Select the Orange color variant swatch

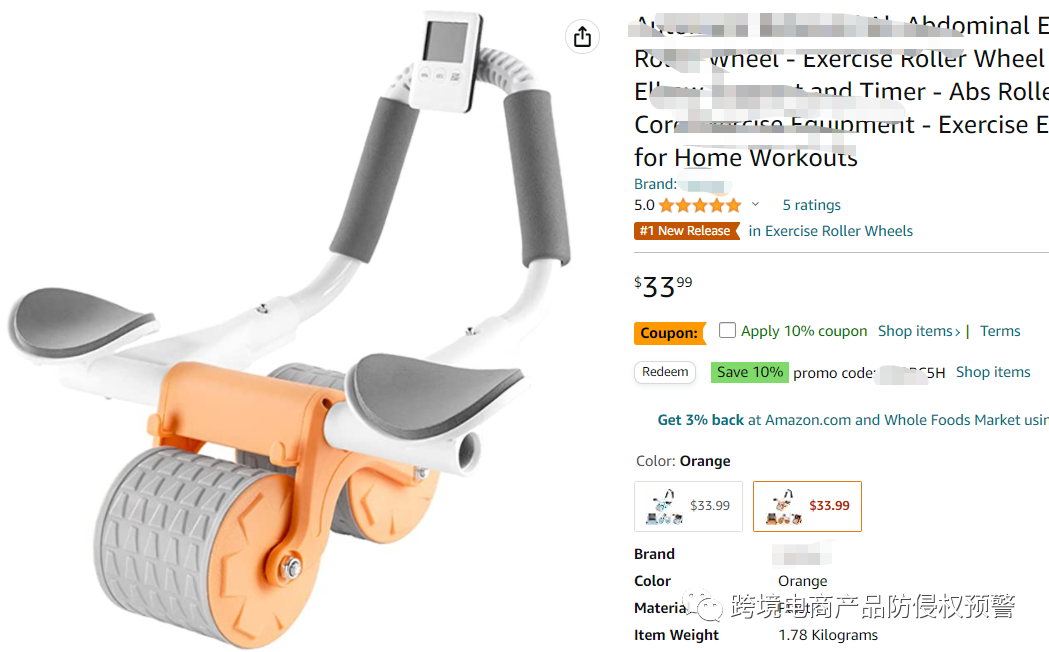pos(807,506)
